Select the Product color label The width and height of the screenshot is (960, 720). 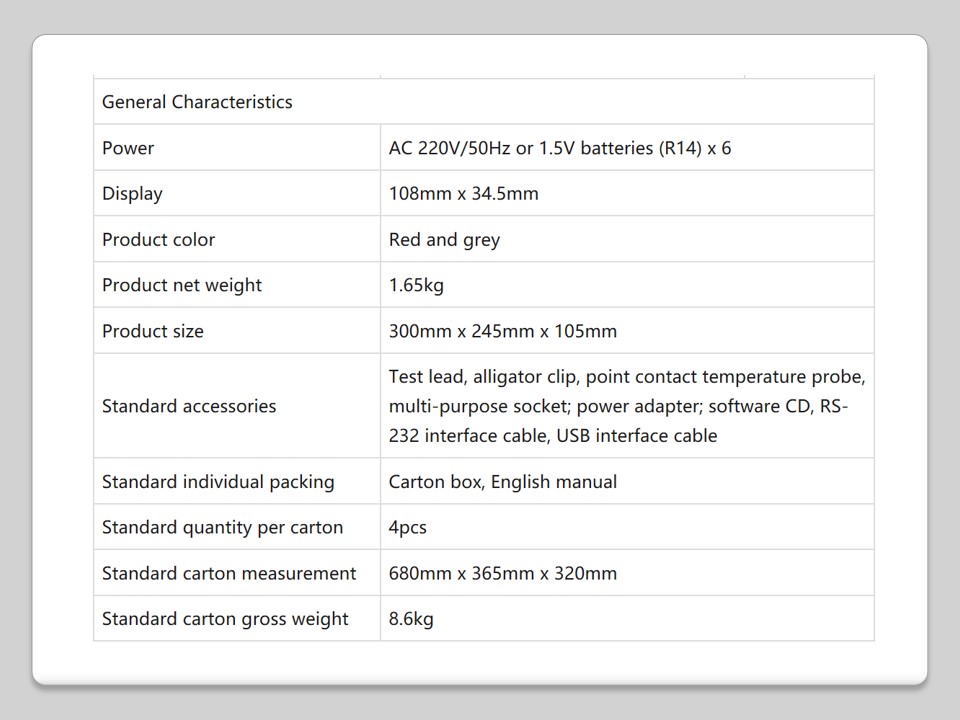(x=158, y=240)
